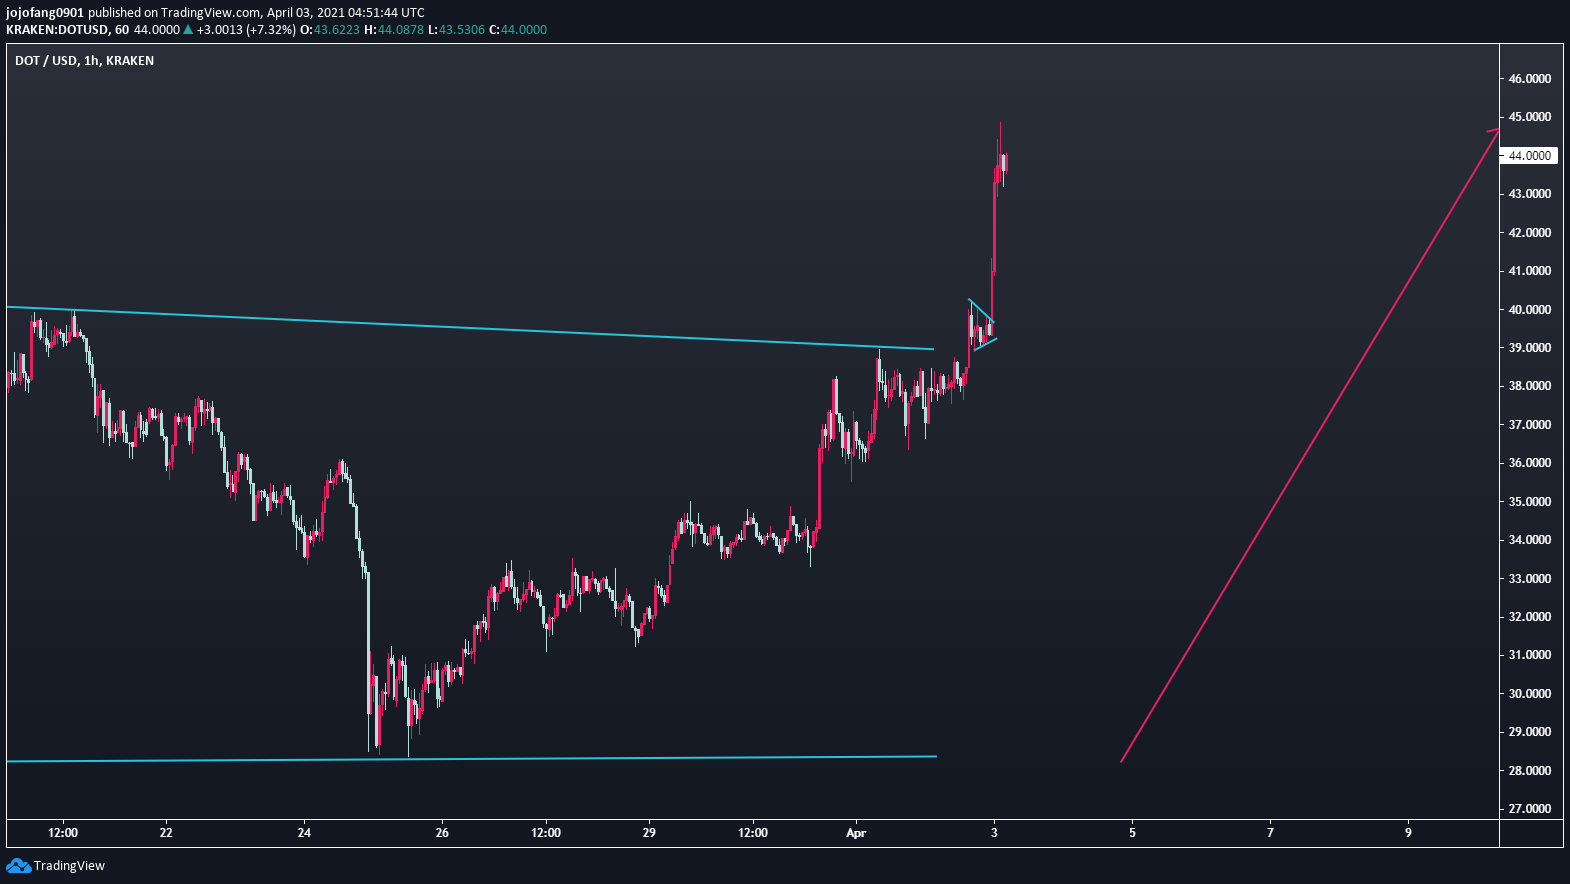The height and width of the screenshot is (884, 1570).
Task: Click the 42.0000 price axis label
Action: 1530,233
